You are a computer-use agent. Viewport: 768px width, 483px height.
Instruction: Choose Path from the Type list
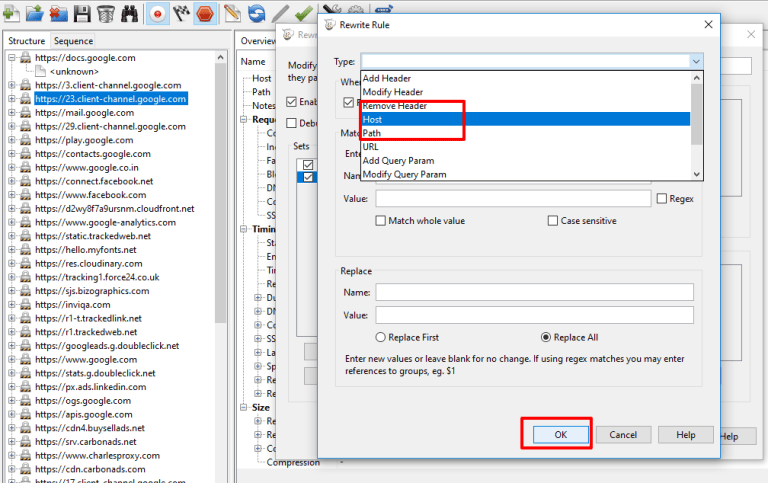click(x=372, y=133)
